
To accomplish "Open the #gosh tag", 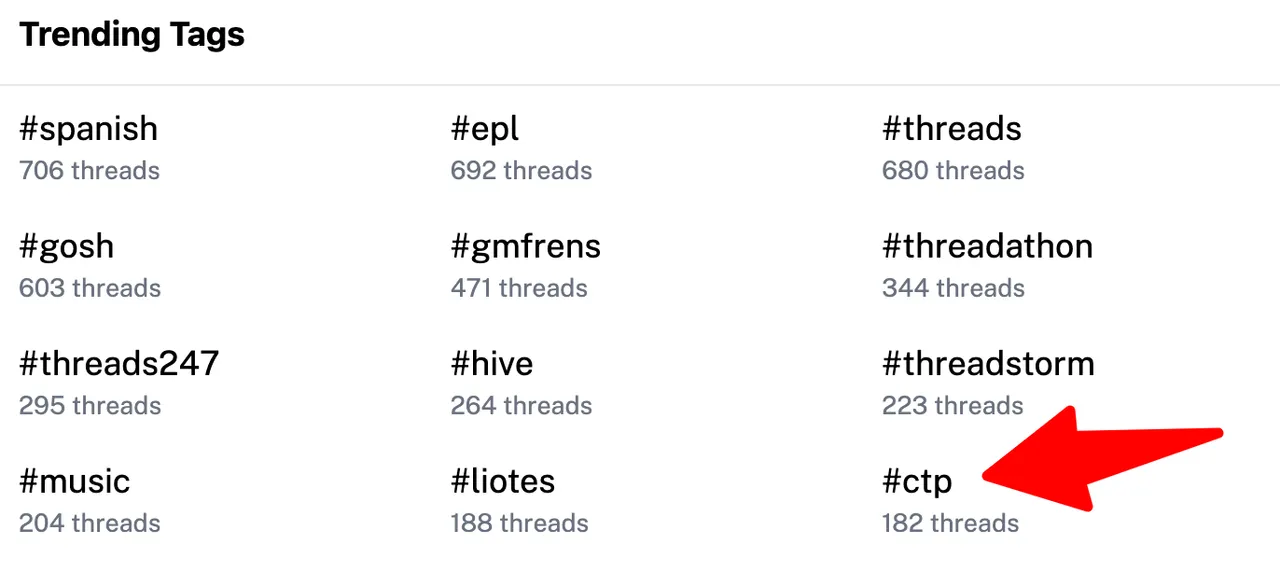I will pyautogui.click(x=66, y=247).
